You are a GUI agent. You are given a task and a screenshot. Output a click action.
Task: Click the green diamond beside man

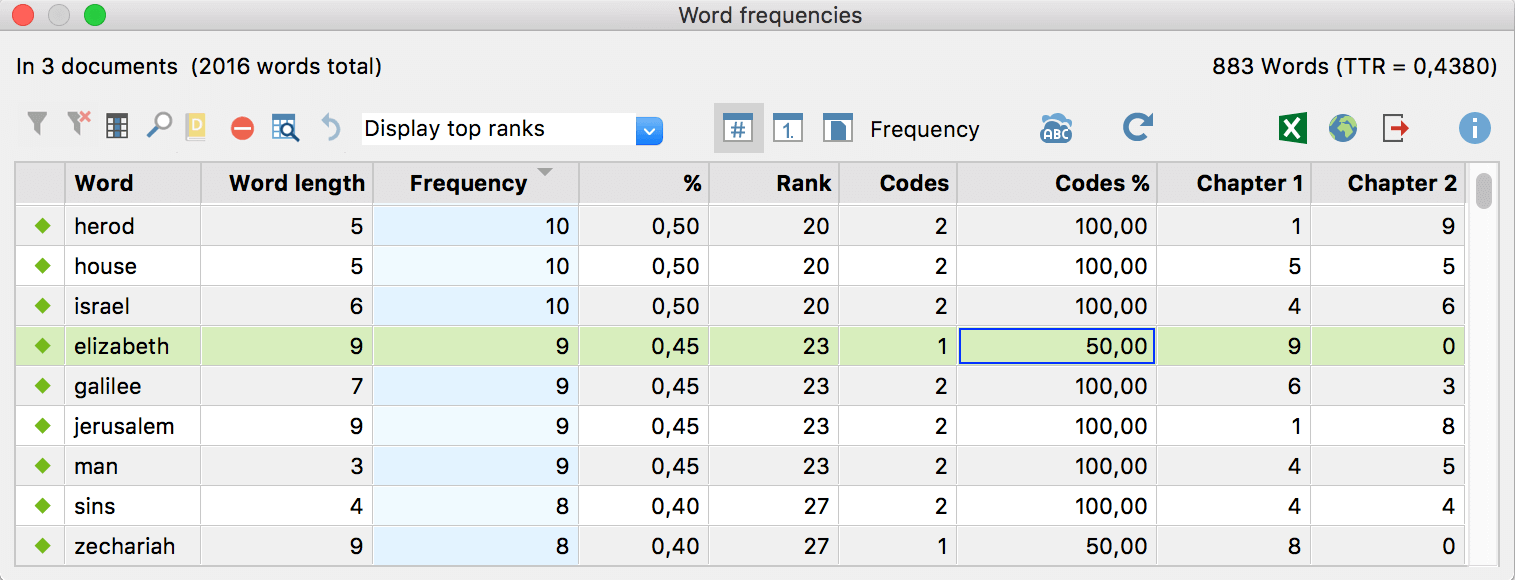point(42,466)
